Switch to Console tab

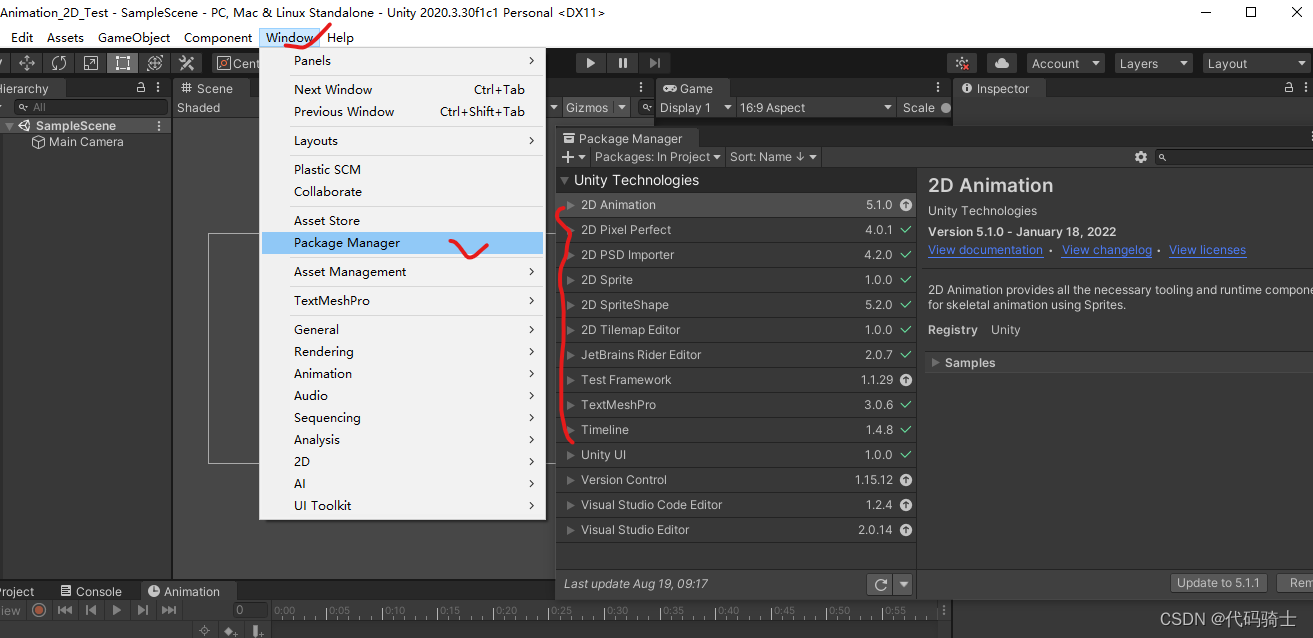pos(91,591)
